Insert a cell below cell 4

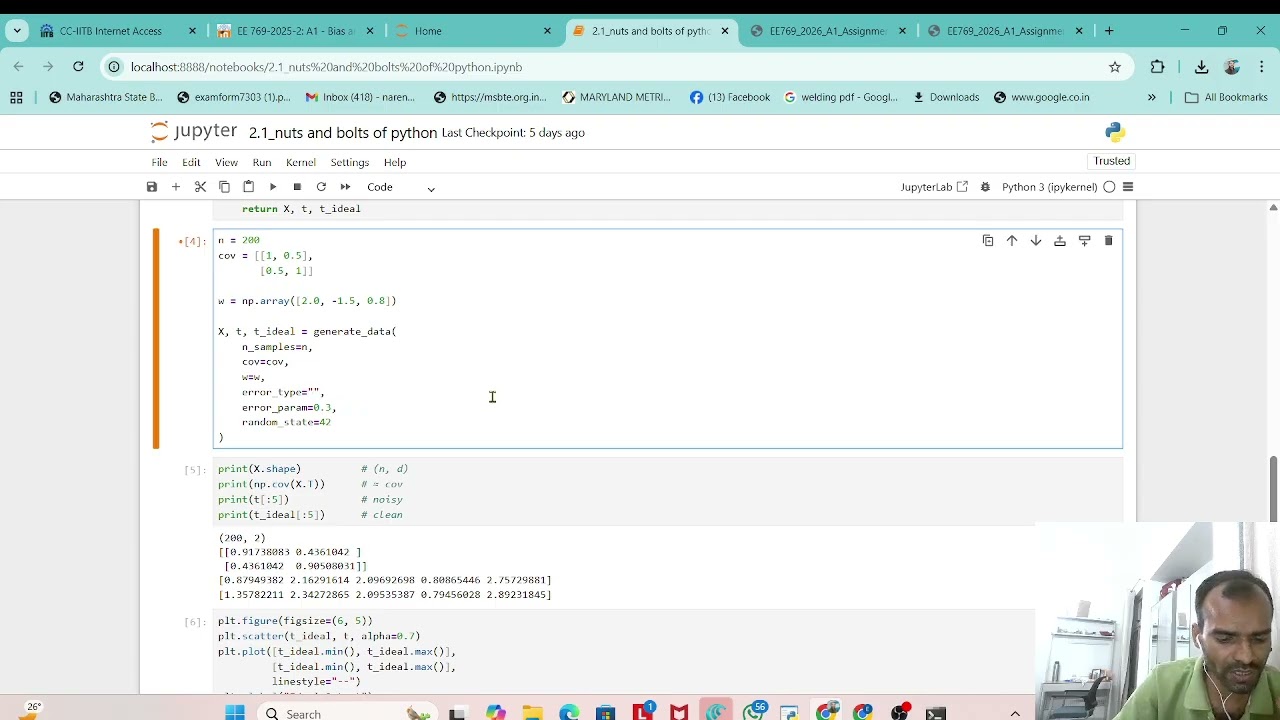click(1084, 241)
